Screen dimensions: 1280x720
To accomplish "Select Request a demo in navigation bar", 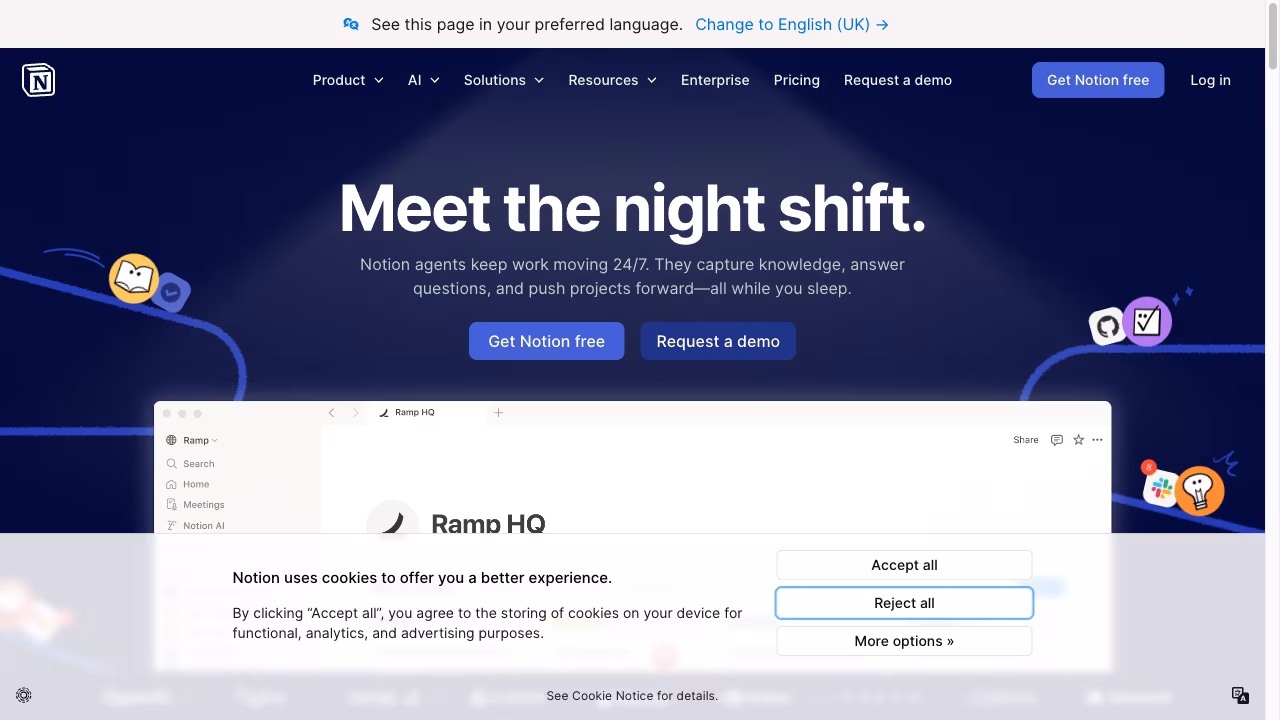I will coord(898,80).
